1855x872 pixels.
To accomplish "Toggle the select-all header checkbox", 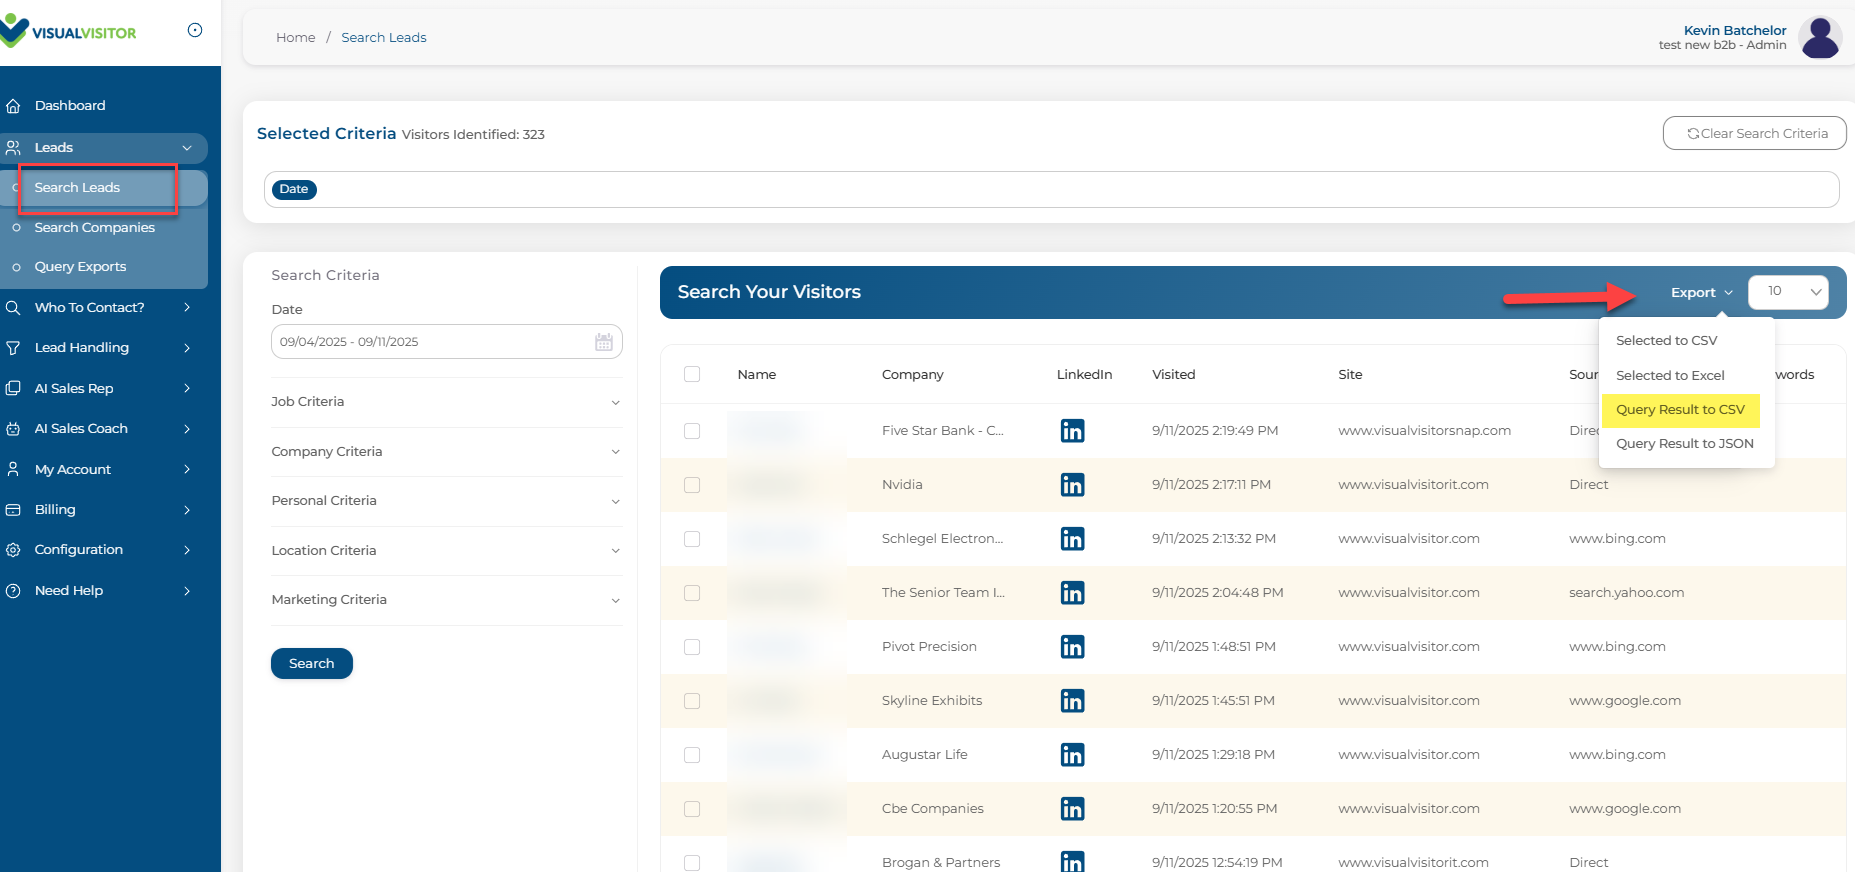I will 692,374.
